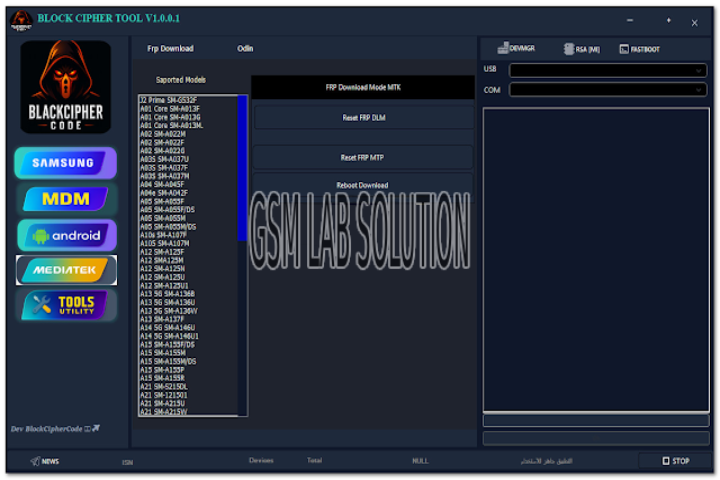Open the Android module icon

tap(66, 235)
